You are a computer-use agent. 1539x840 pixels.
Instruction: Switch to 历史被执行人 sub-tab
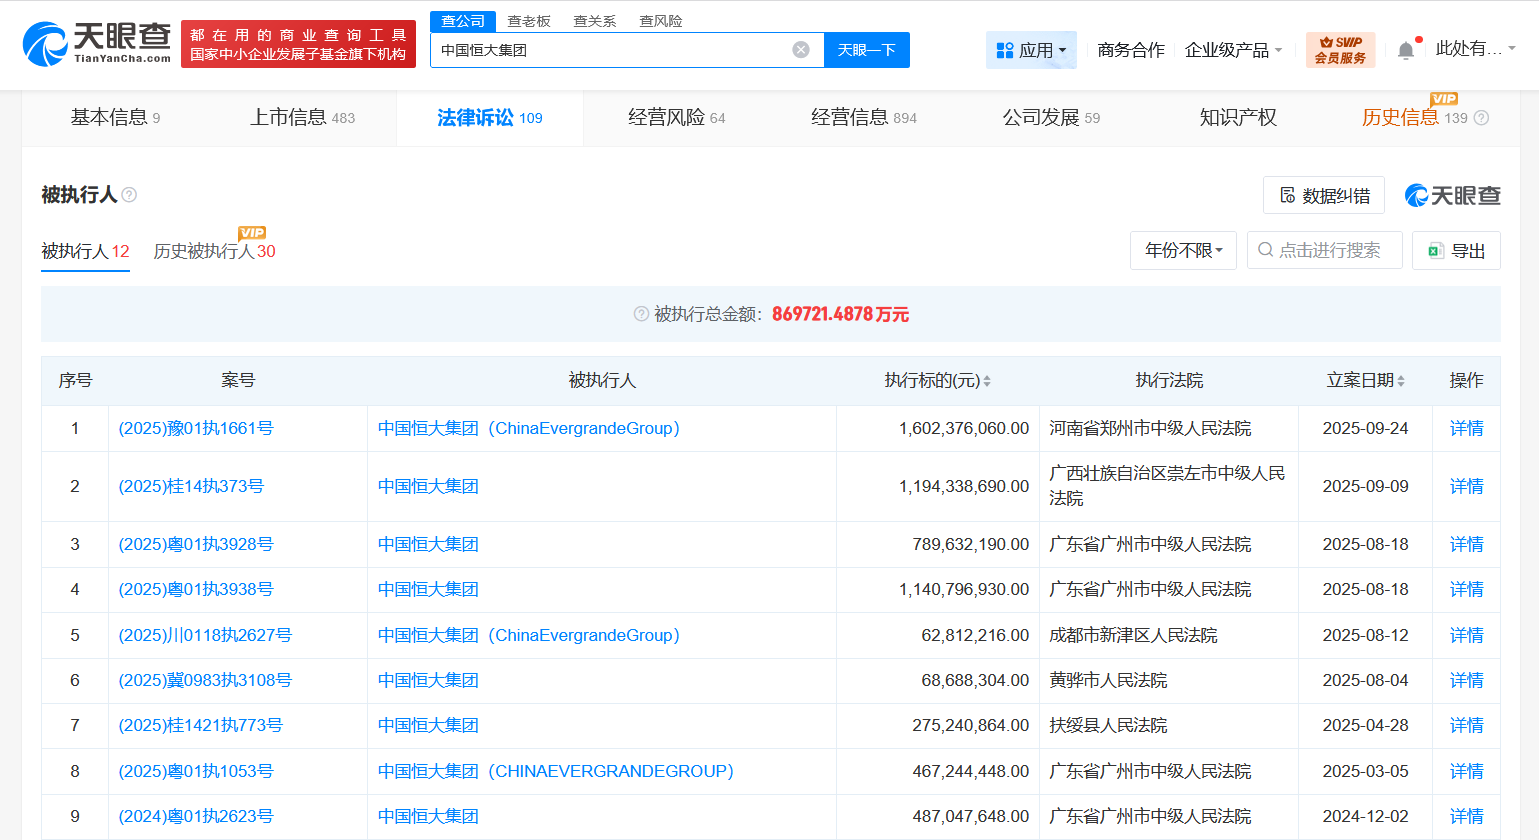click(x=214, y=252)
